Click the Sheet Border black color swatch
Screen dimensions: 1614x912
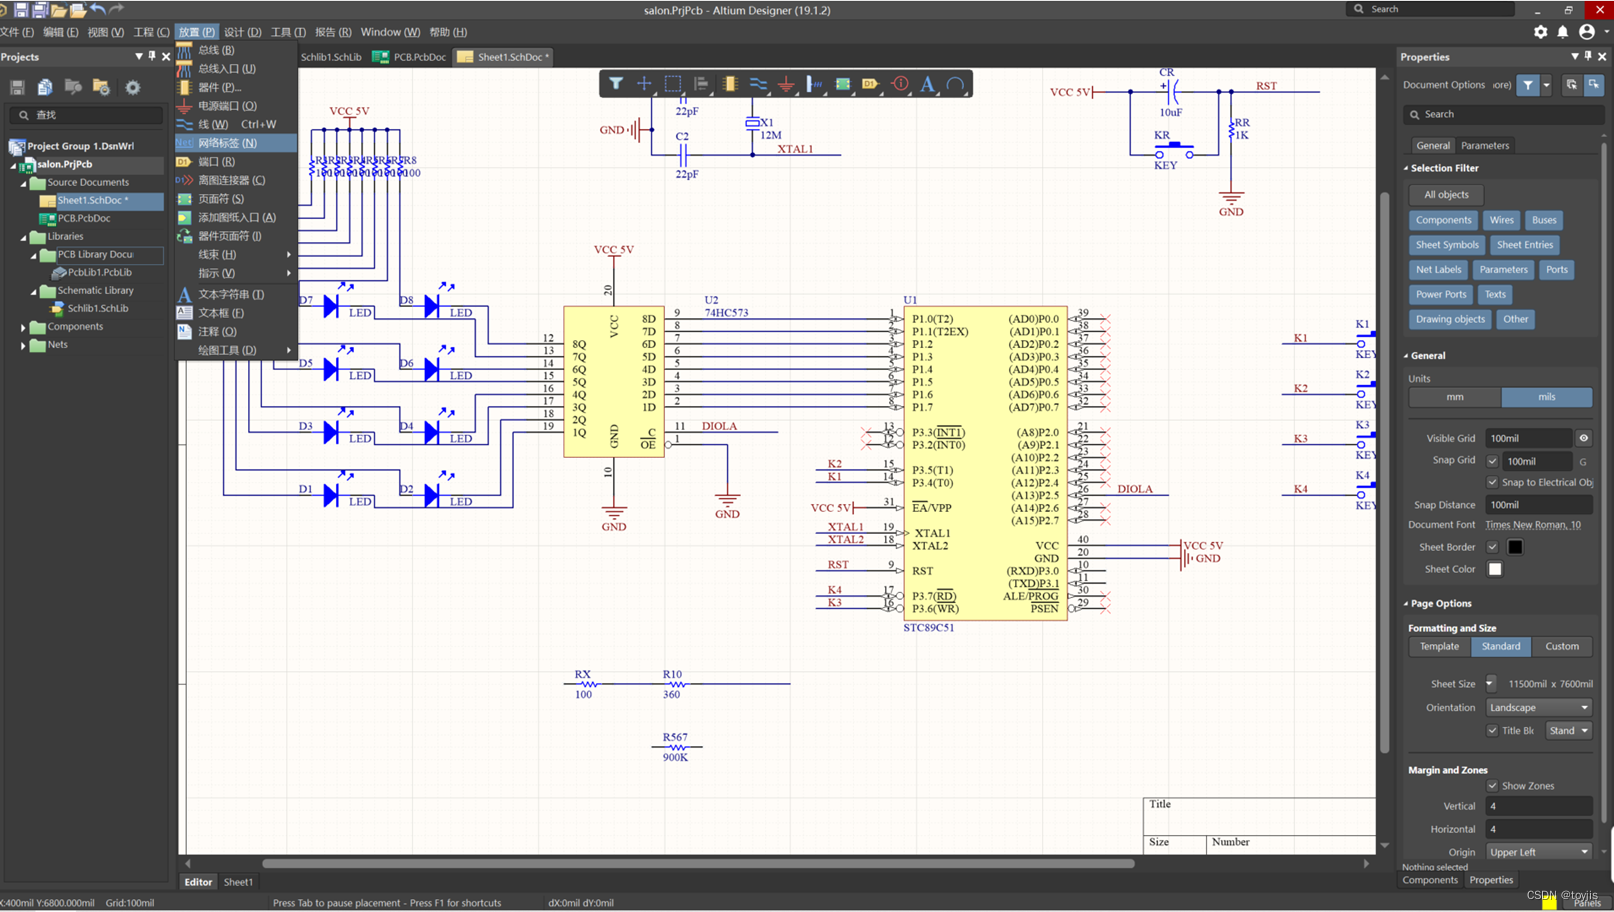click(x=1515, y=547)
